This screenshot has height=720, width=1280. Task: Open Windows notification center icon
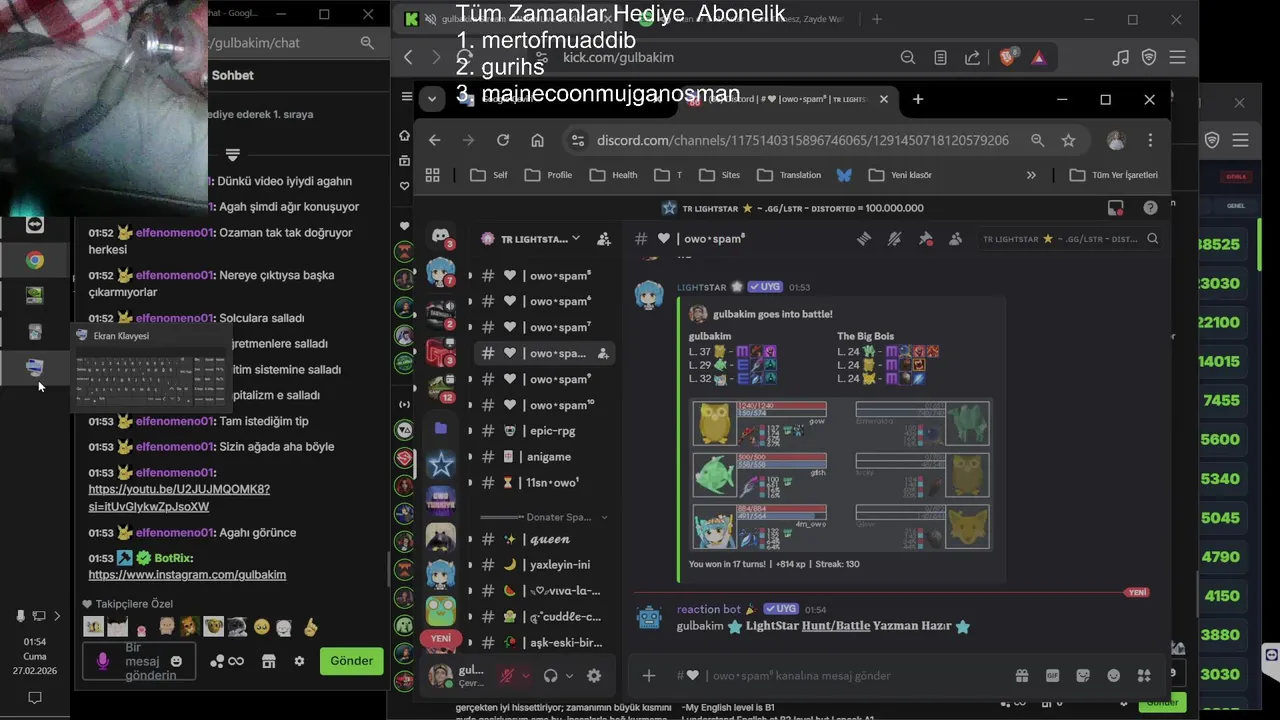[x=35, y=697]
